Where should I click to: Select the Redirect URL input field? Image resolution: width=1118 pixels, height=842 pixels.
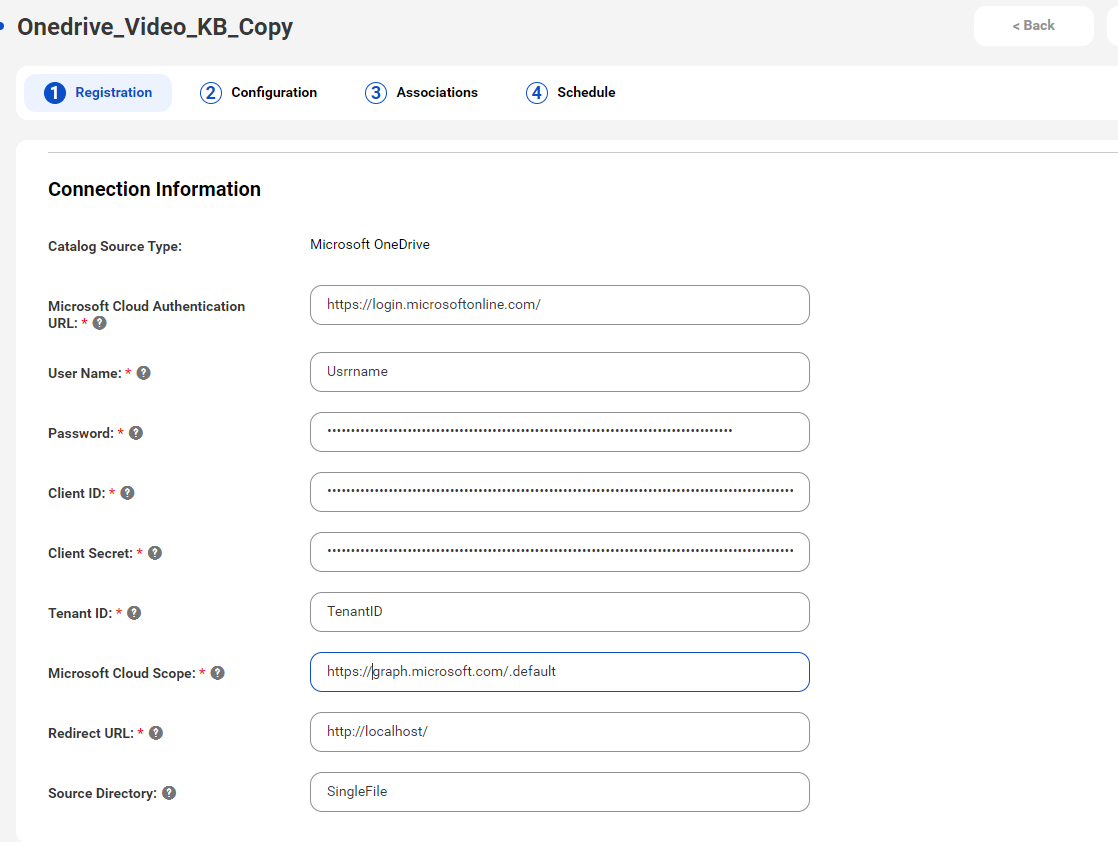[x=560, y=732]
